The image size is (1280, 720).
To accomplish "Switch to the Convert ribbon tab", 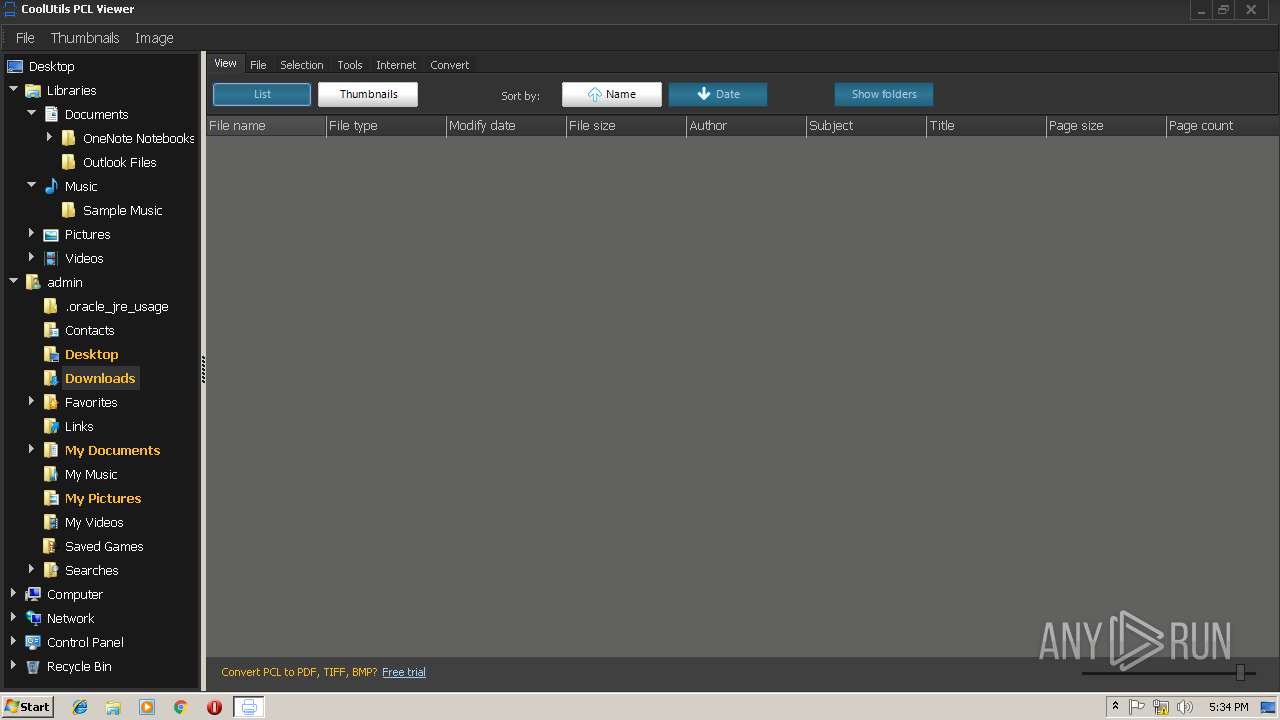I will 449,65.
